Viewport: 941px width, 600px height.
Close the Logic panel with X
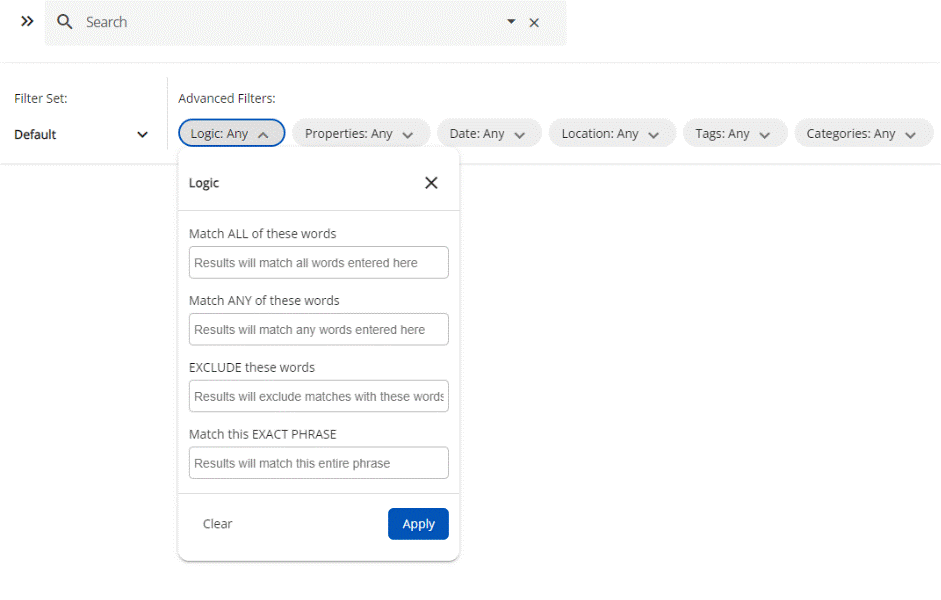coord(431,183)
